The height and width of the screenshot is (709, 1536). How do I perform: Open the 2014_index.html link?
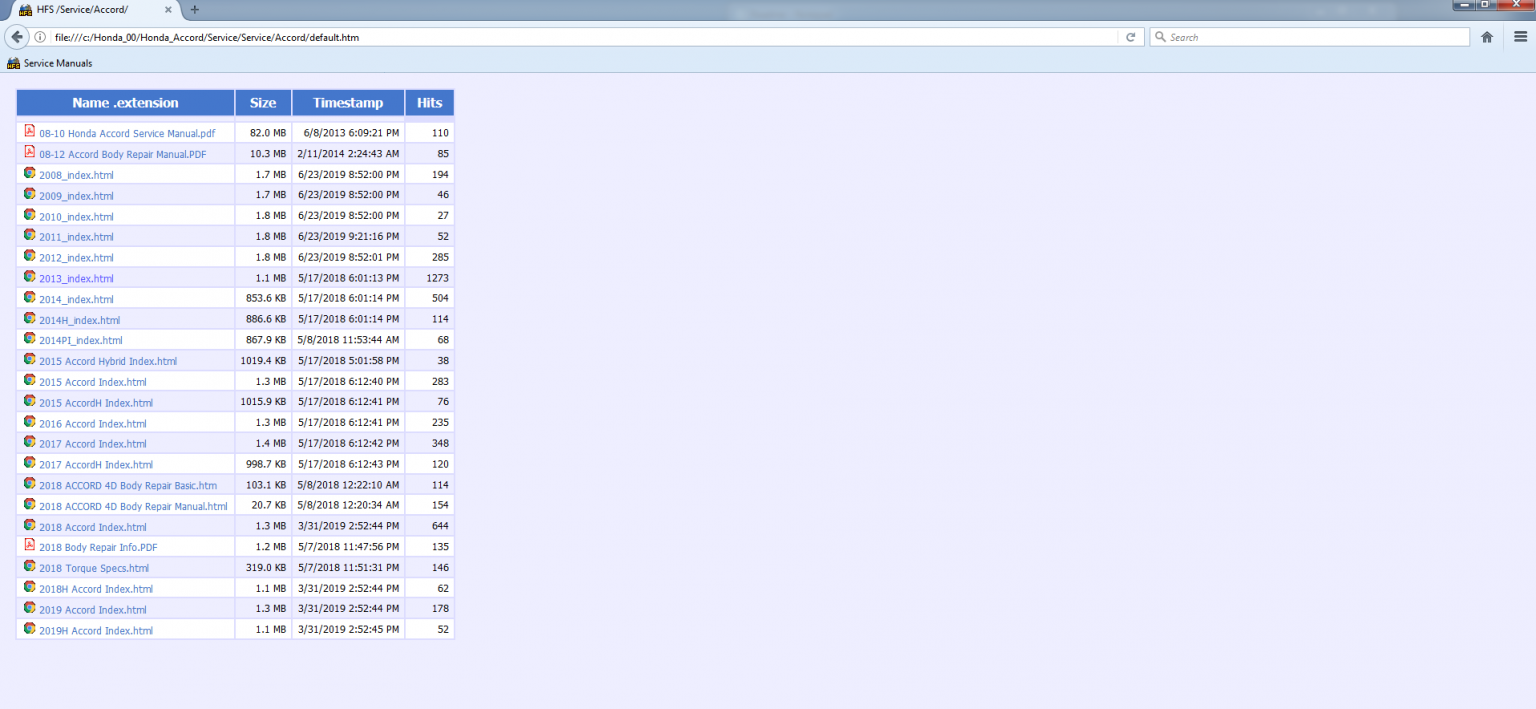76,299
